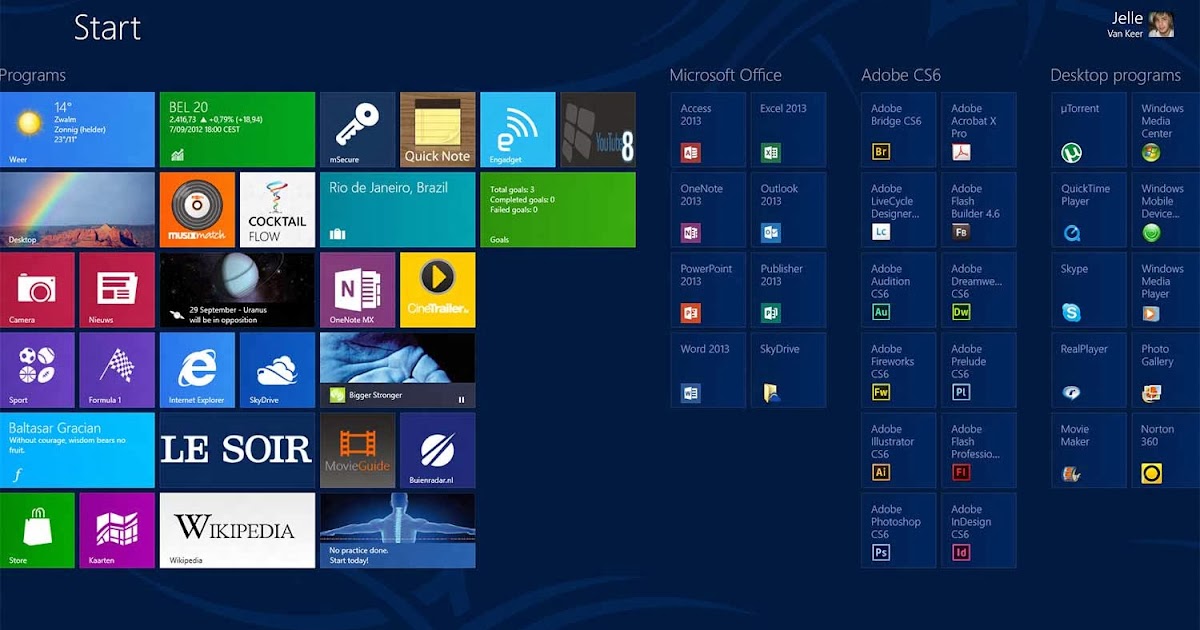Open Photo Gallery

point(1166,370)
